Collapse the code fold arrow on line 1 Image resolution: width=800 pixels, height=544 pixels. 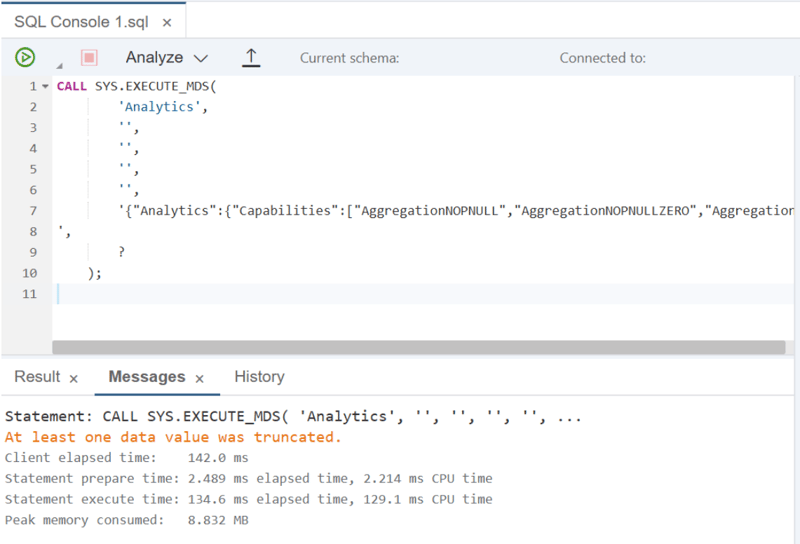[45, 86]
